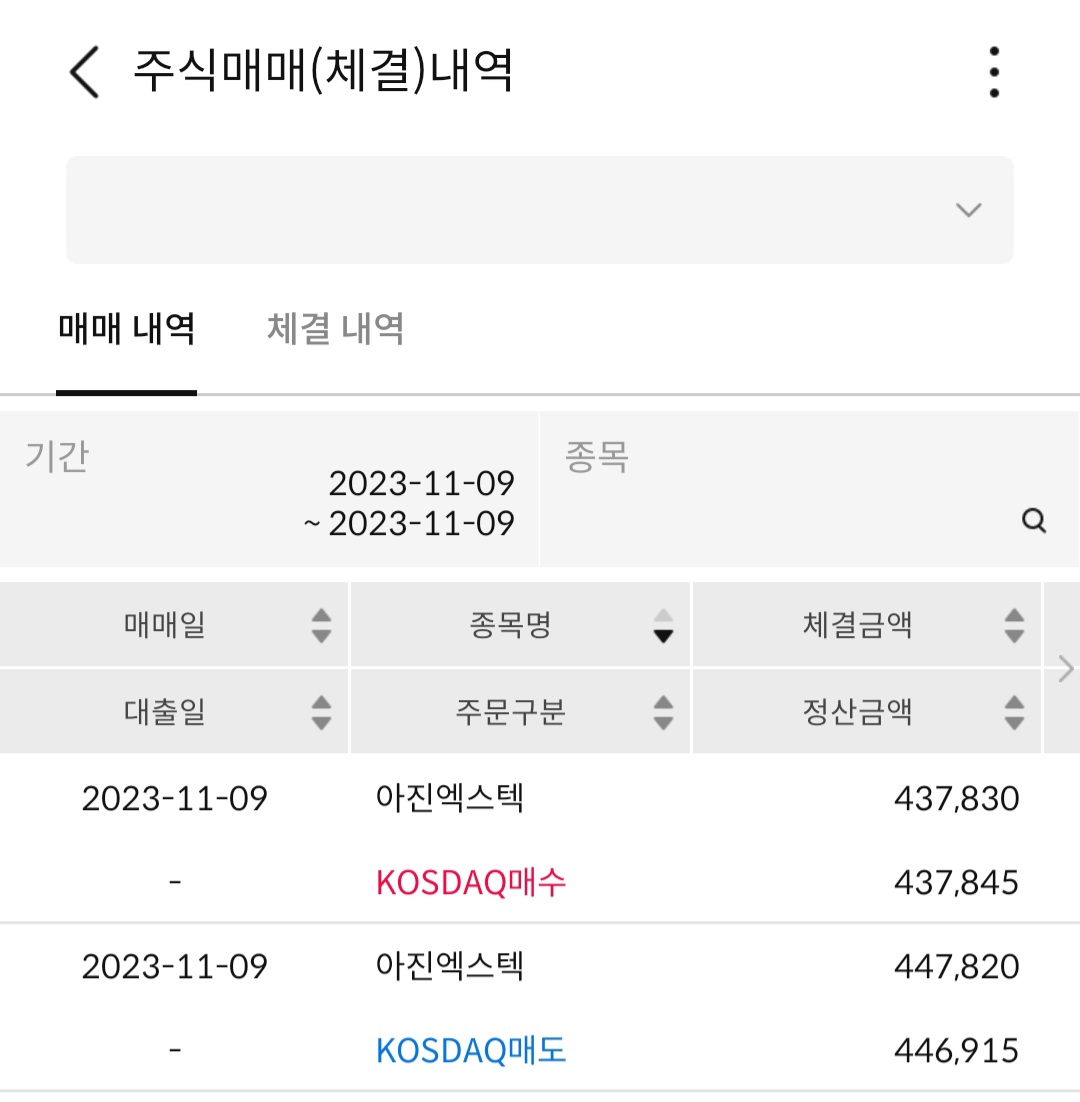1080x1102 pixels.
Task: Open the KOSDAQ매도 transaction of 아진엑스텍
Action: (x=470, y=1051)
